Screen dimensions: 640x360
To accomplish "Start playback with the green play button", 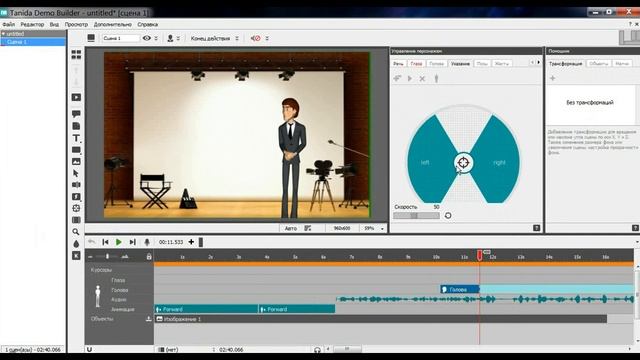I will [118, 242].
